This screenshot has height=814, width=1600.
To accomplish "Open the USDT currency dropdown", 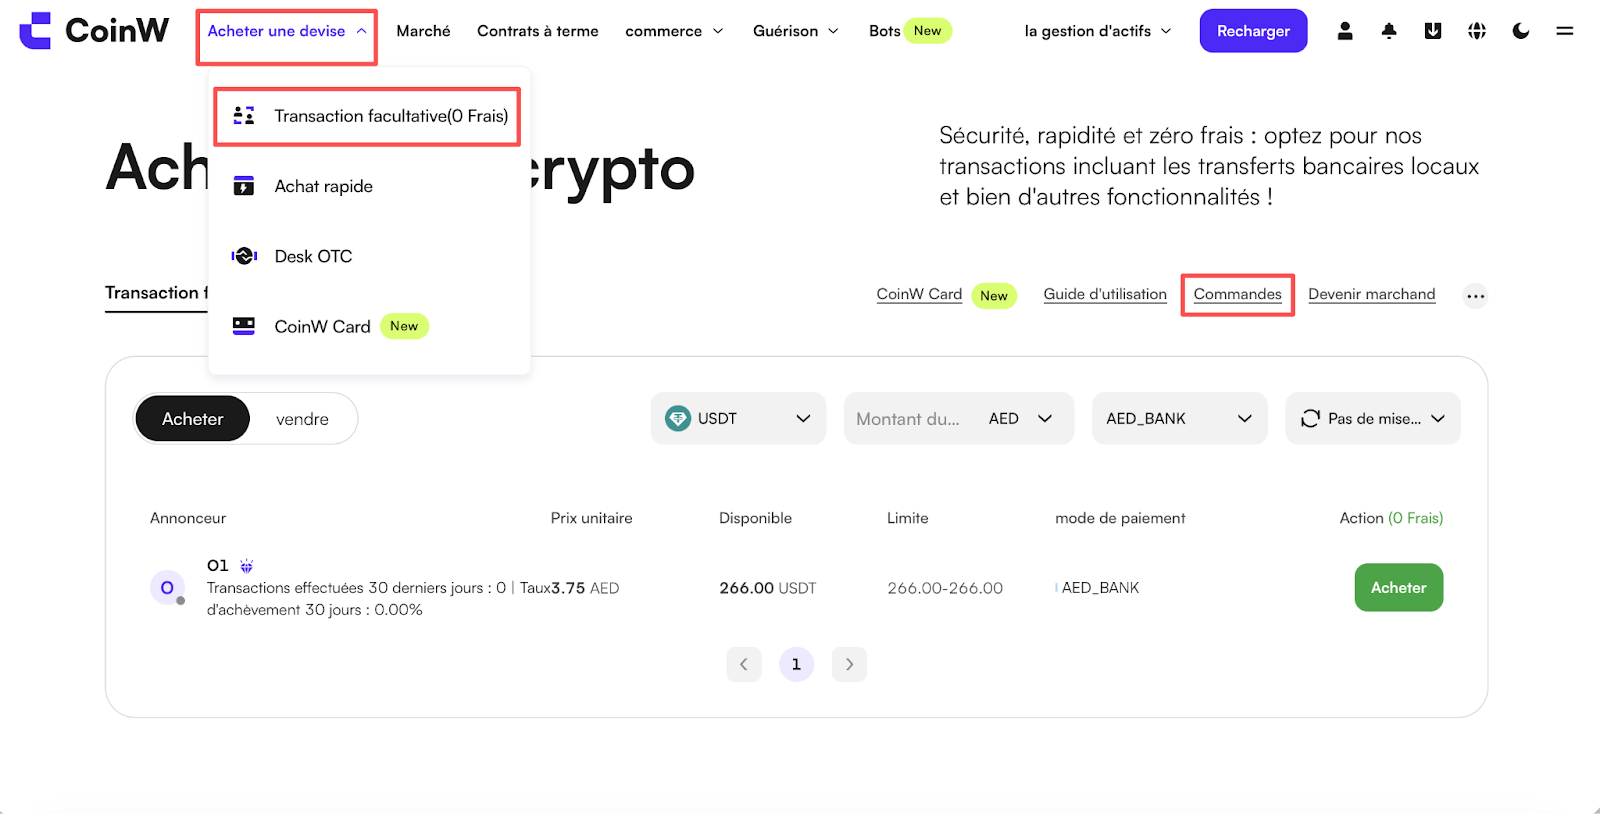I will click(738, 418).
